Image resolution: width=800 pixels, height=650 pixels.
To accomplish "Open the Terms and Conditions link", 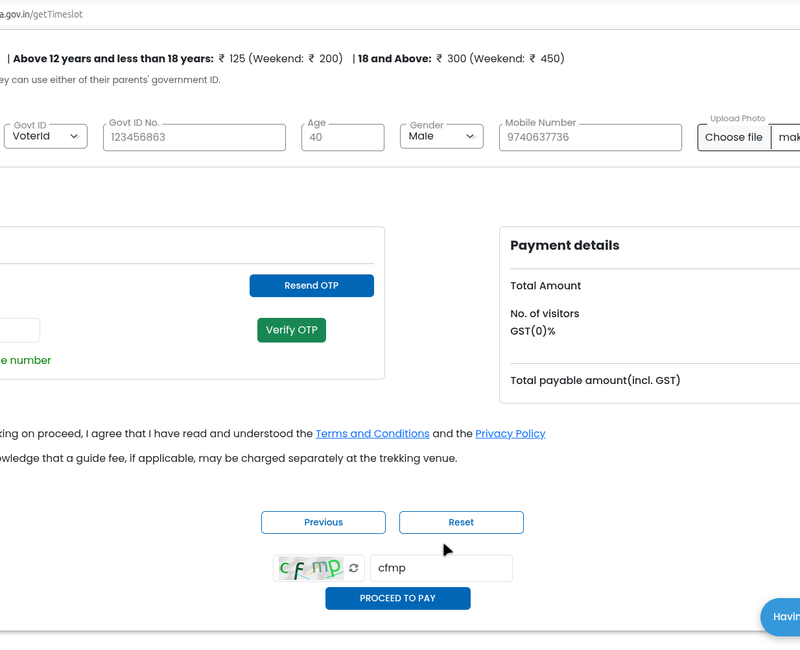I will point(372,434).
